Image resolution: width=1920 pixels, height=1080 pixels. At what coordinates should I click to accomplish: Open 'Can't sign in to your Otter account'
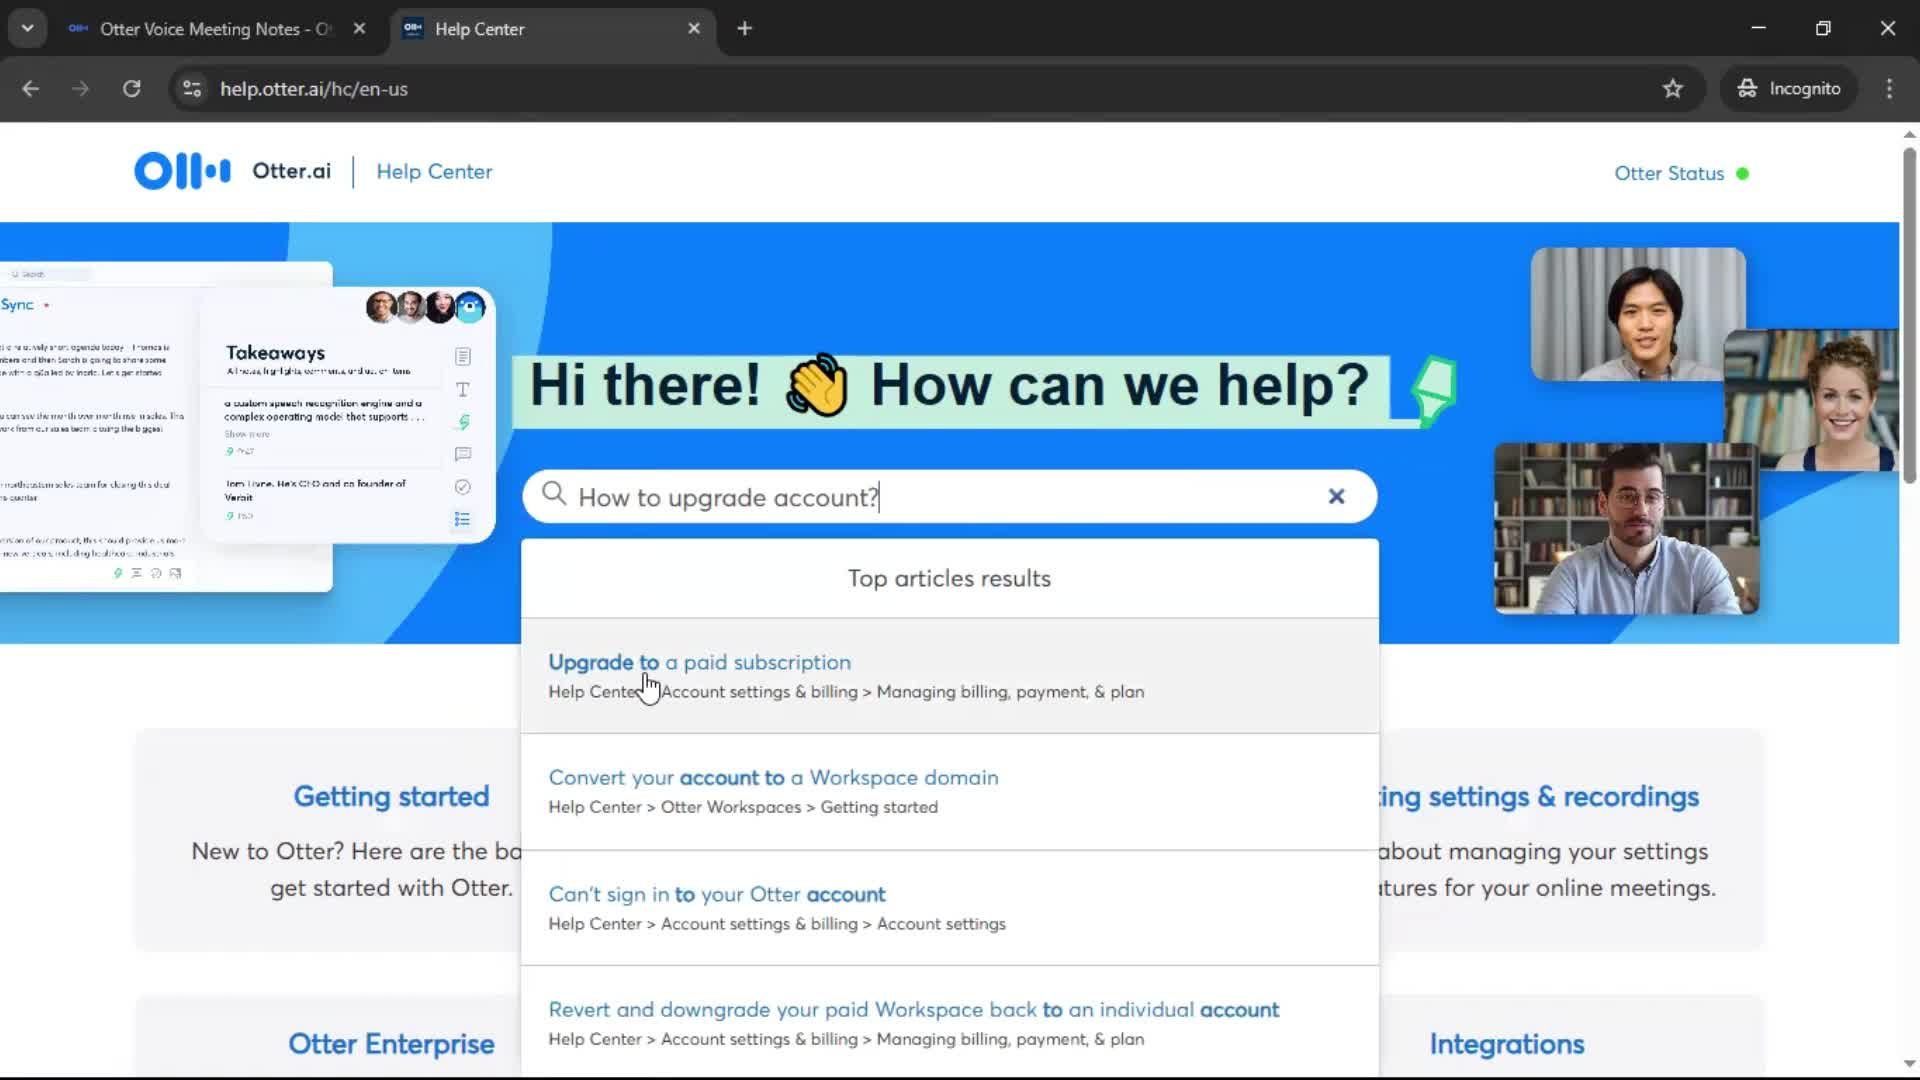pyautogui.click(x=716, y=894)
